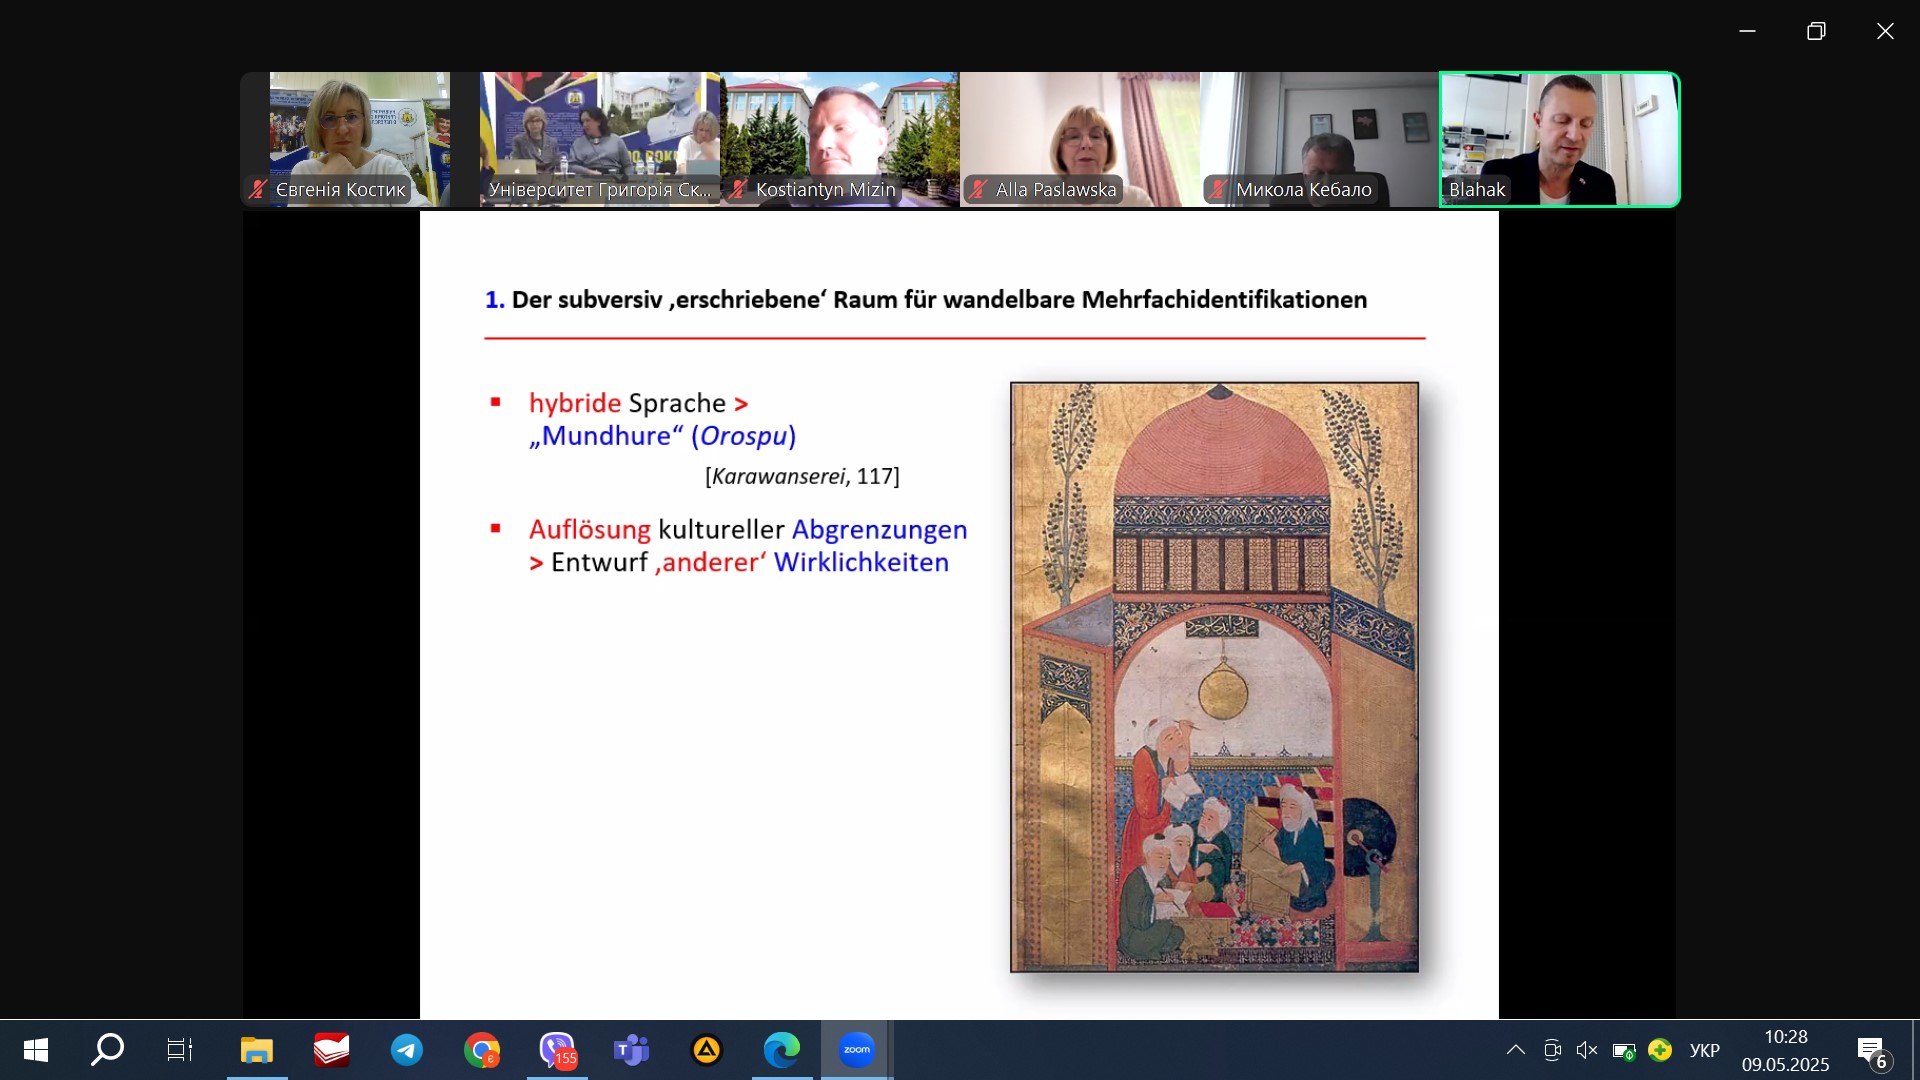Select Микола Кебало video thumbnail
Viewport: 1920px width, 1080px height.
click(1320, 139)
